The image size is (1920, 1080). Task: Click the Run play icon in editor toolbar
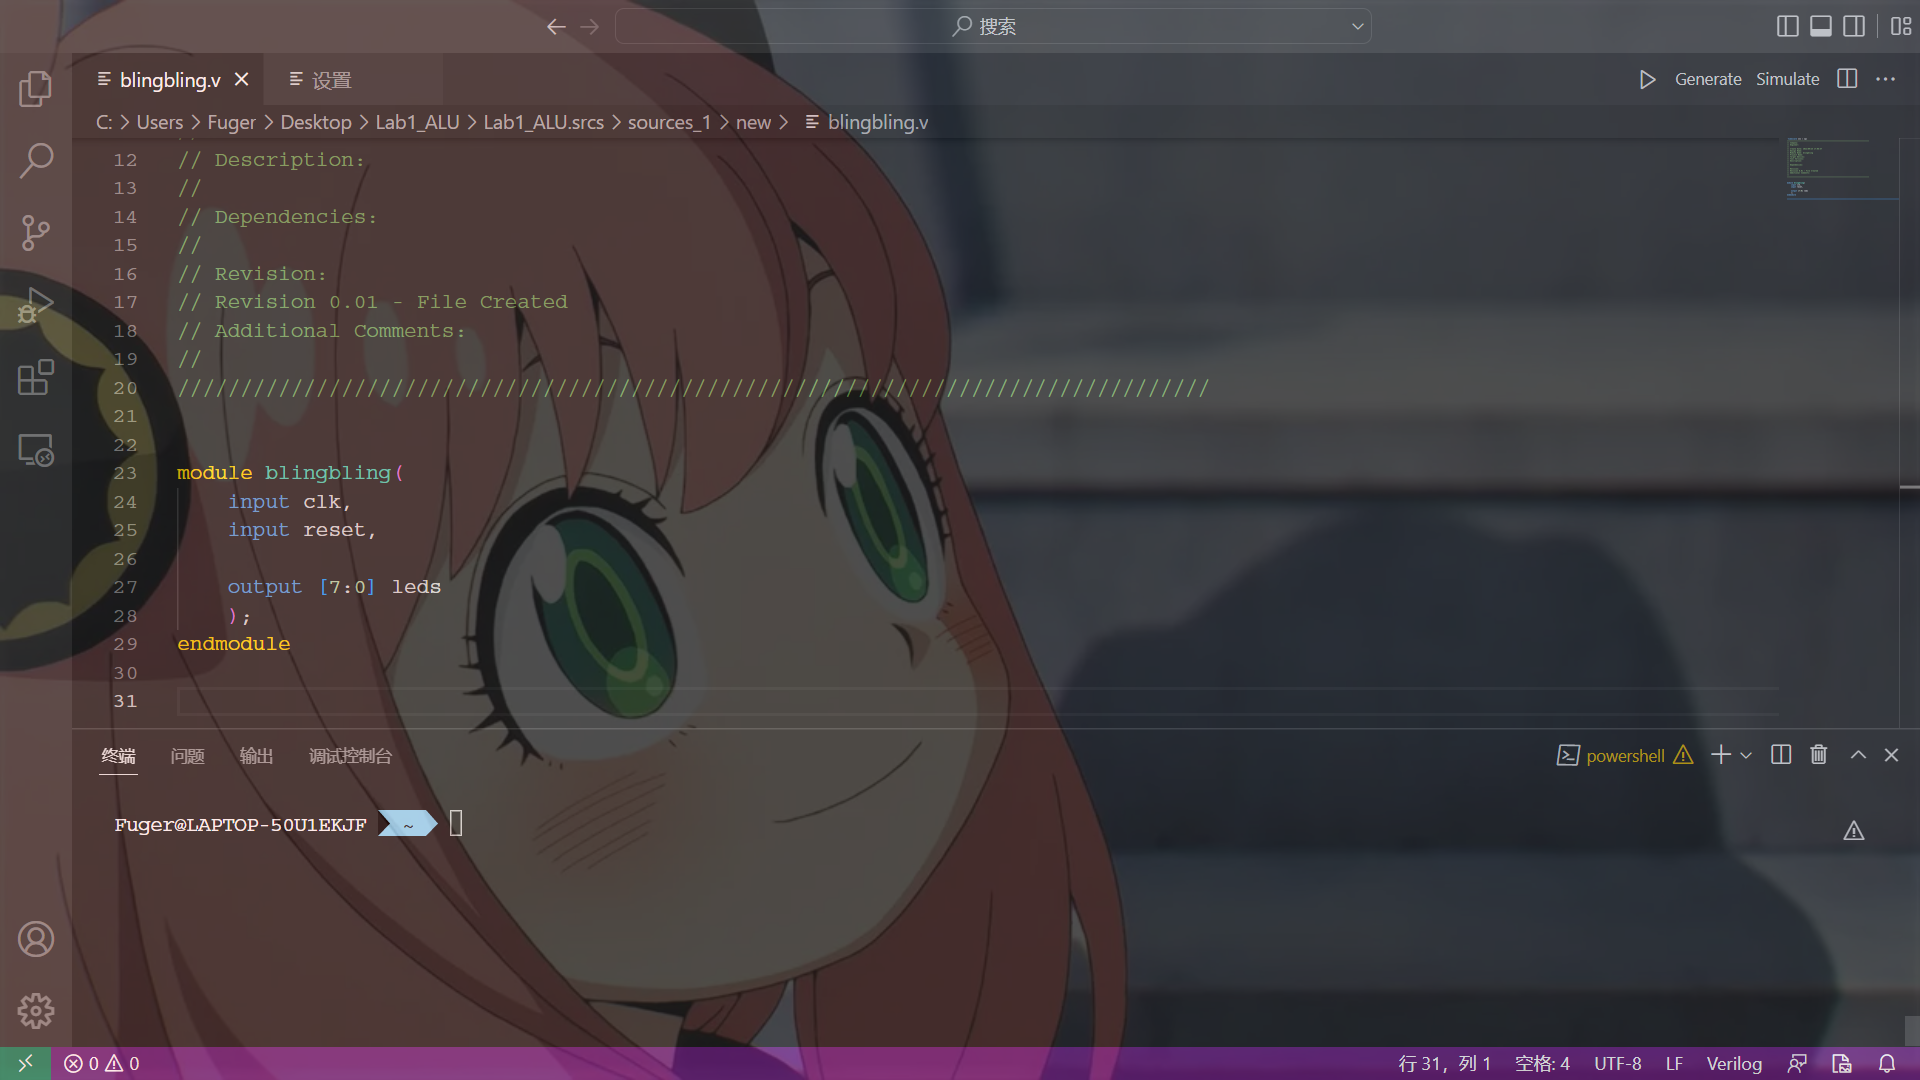[1647, 80]
